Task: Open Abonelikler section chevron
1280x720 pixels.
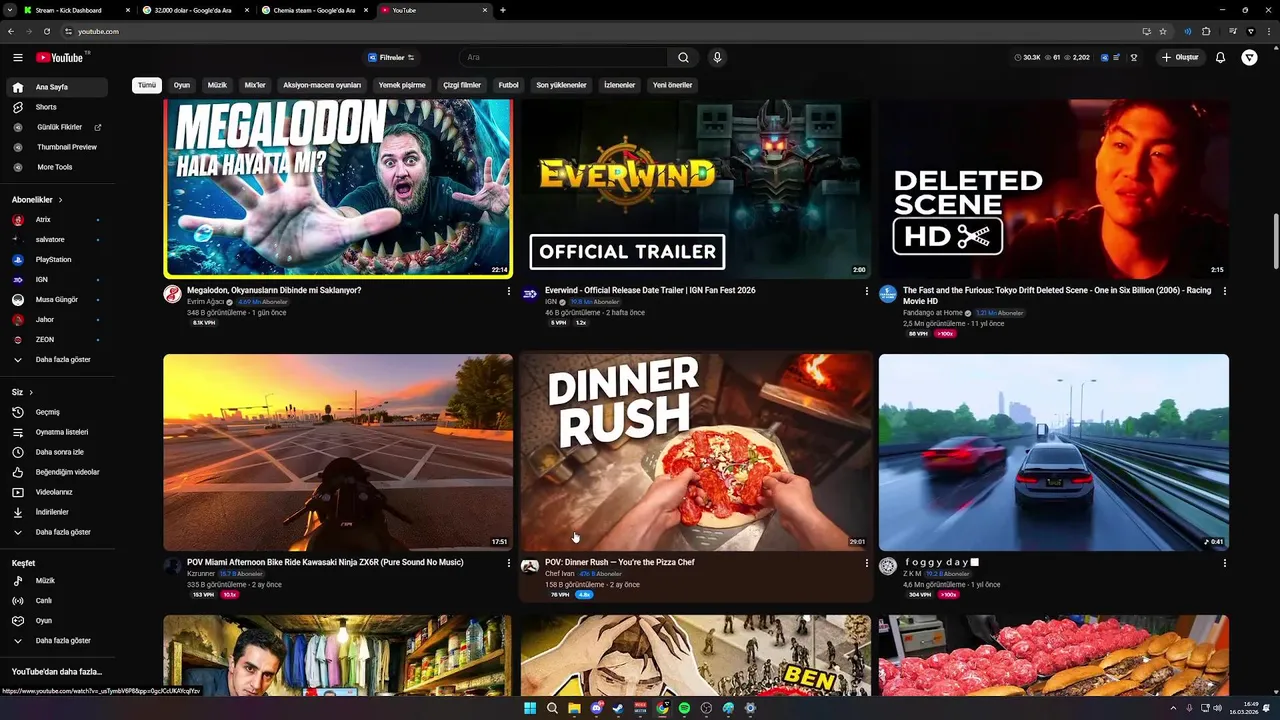Action: (60, 200)
